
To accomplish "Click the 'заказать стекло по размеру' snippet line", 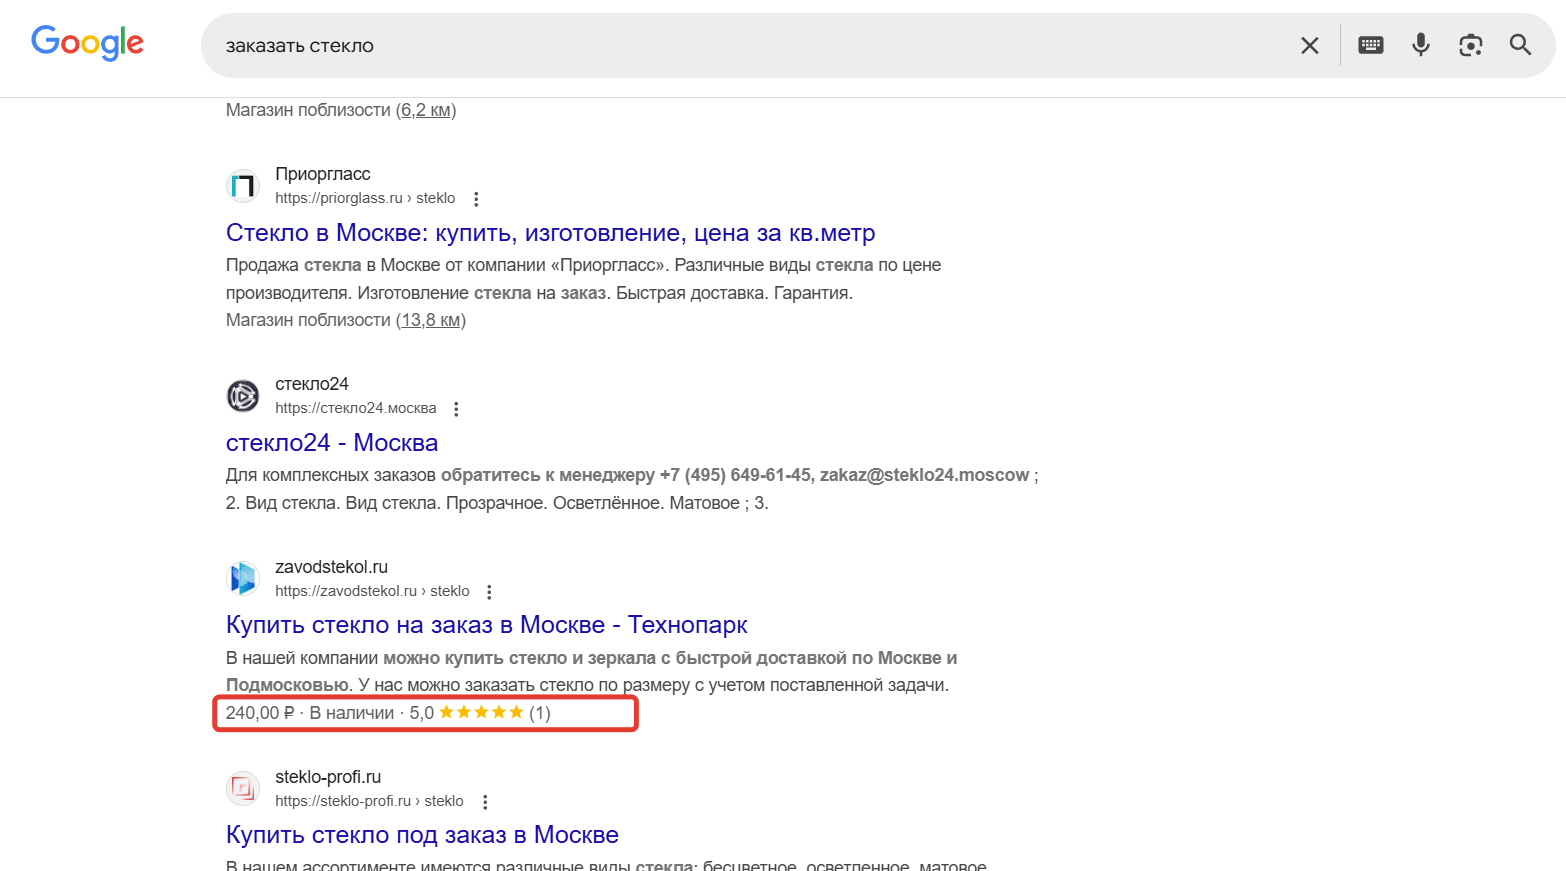I will (x=588, y=685).
